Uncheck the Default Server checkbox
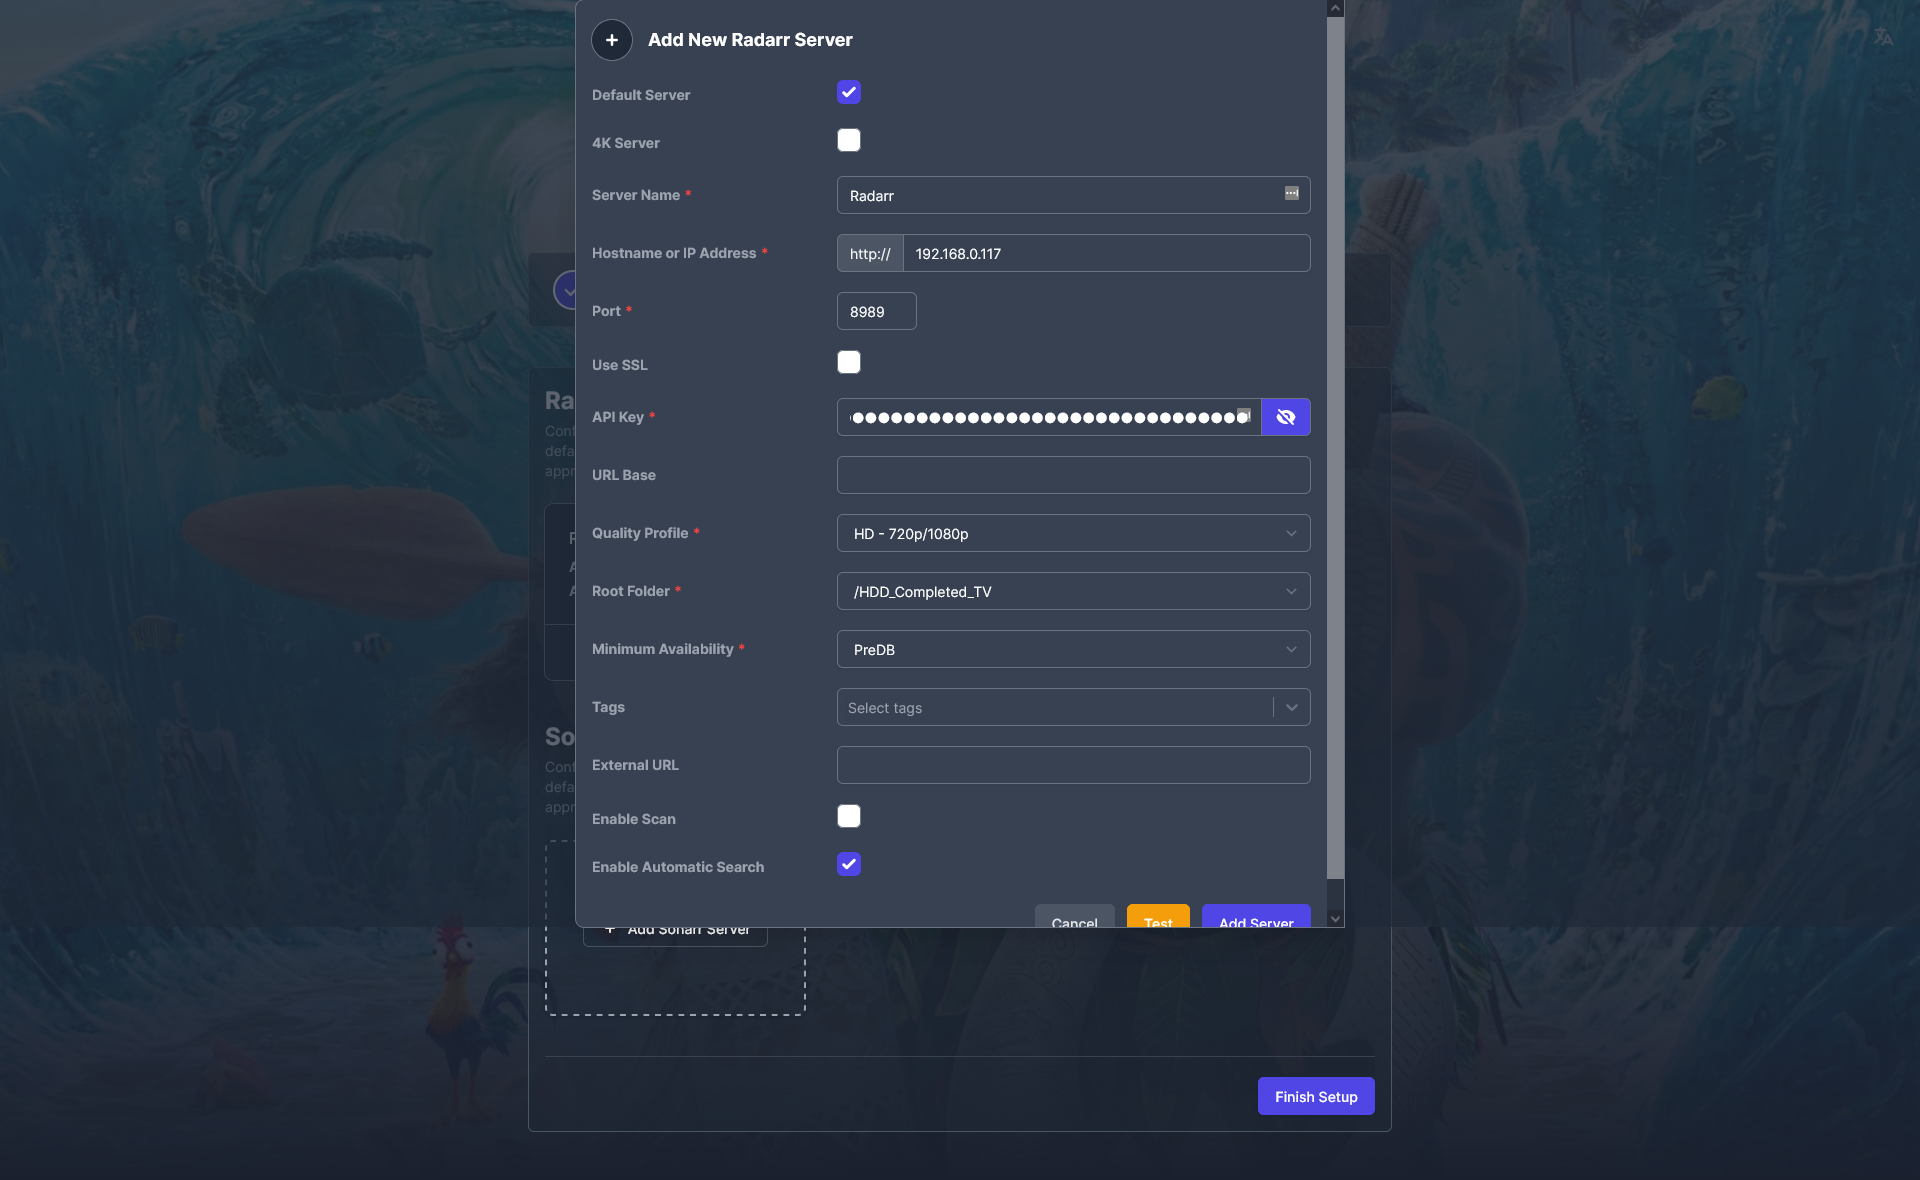 click(x=848, y=92)
